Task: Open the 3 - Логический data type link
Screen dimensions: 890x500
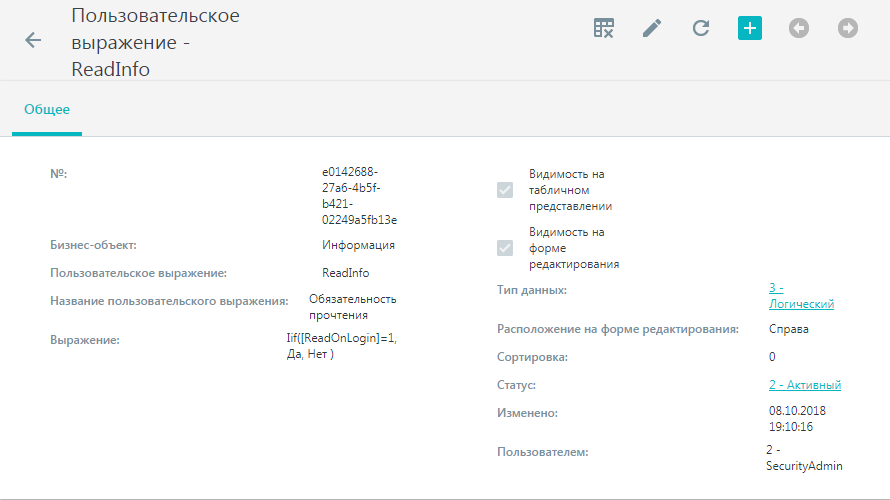Action: coord(801,296)
